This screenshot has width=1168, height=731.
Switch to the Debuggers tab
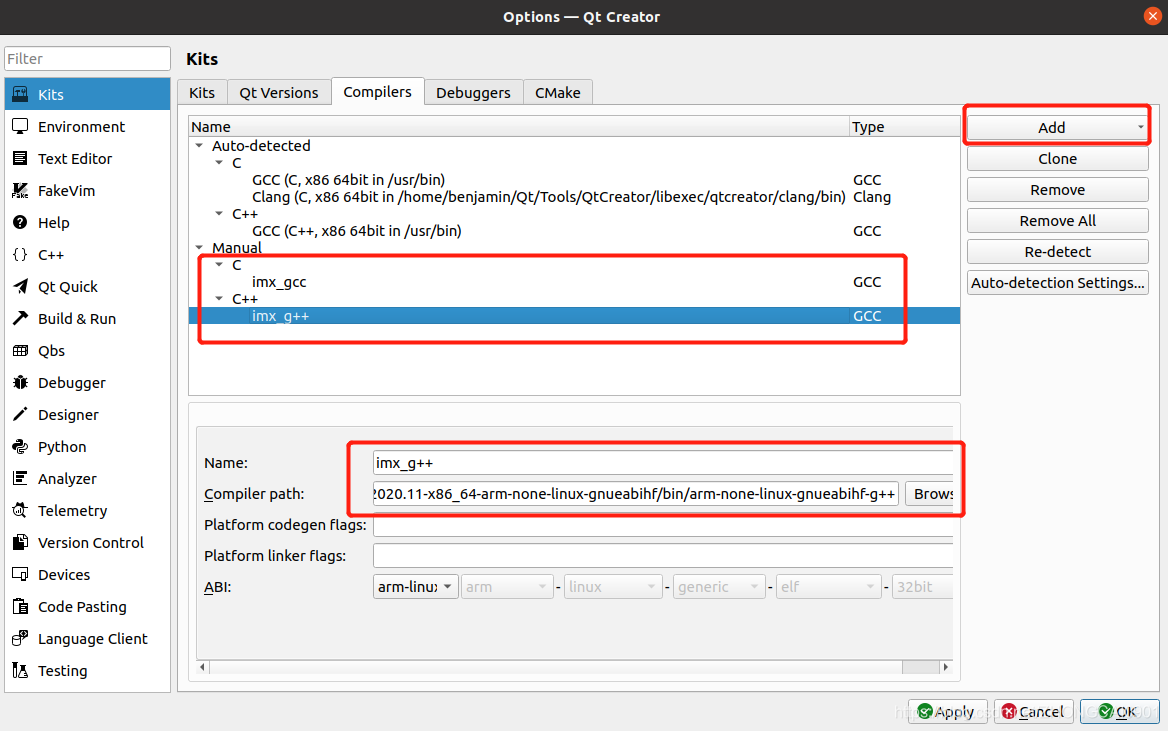coord(474,92)
